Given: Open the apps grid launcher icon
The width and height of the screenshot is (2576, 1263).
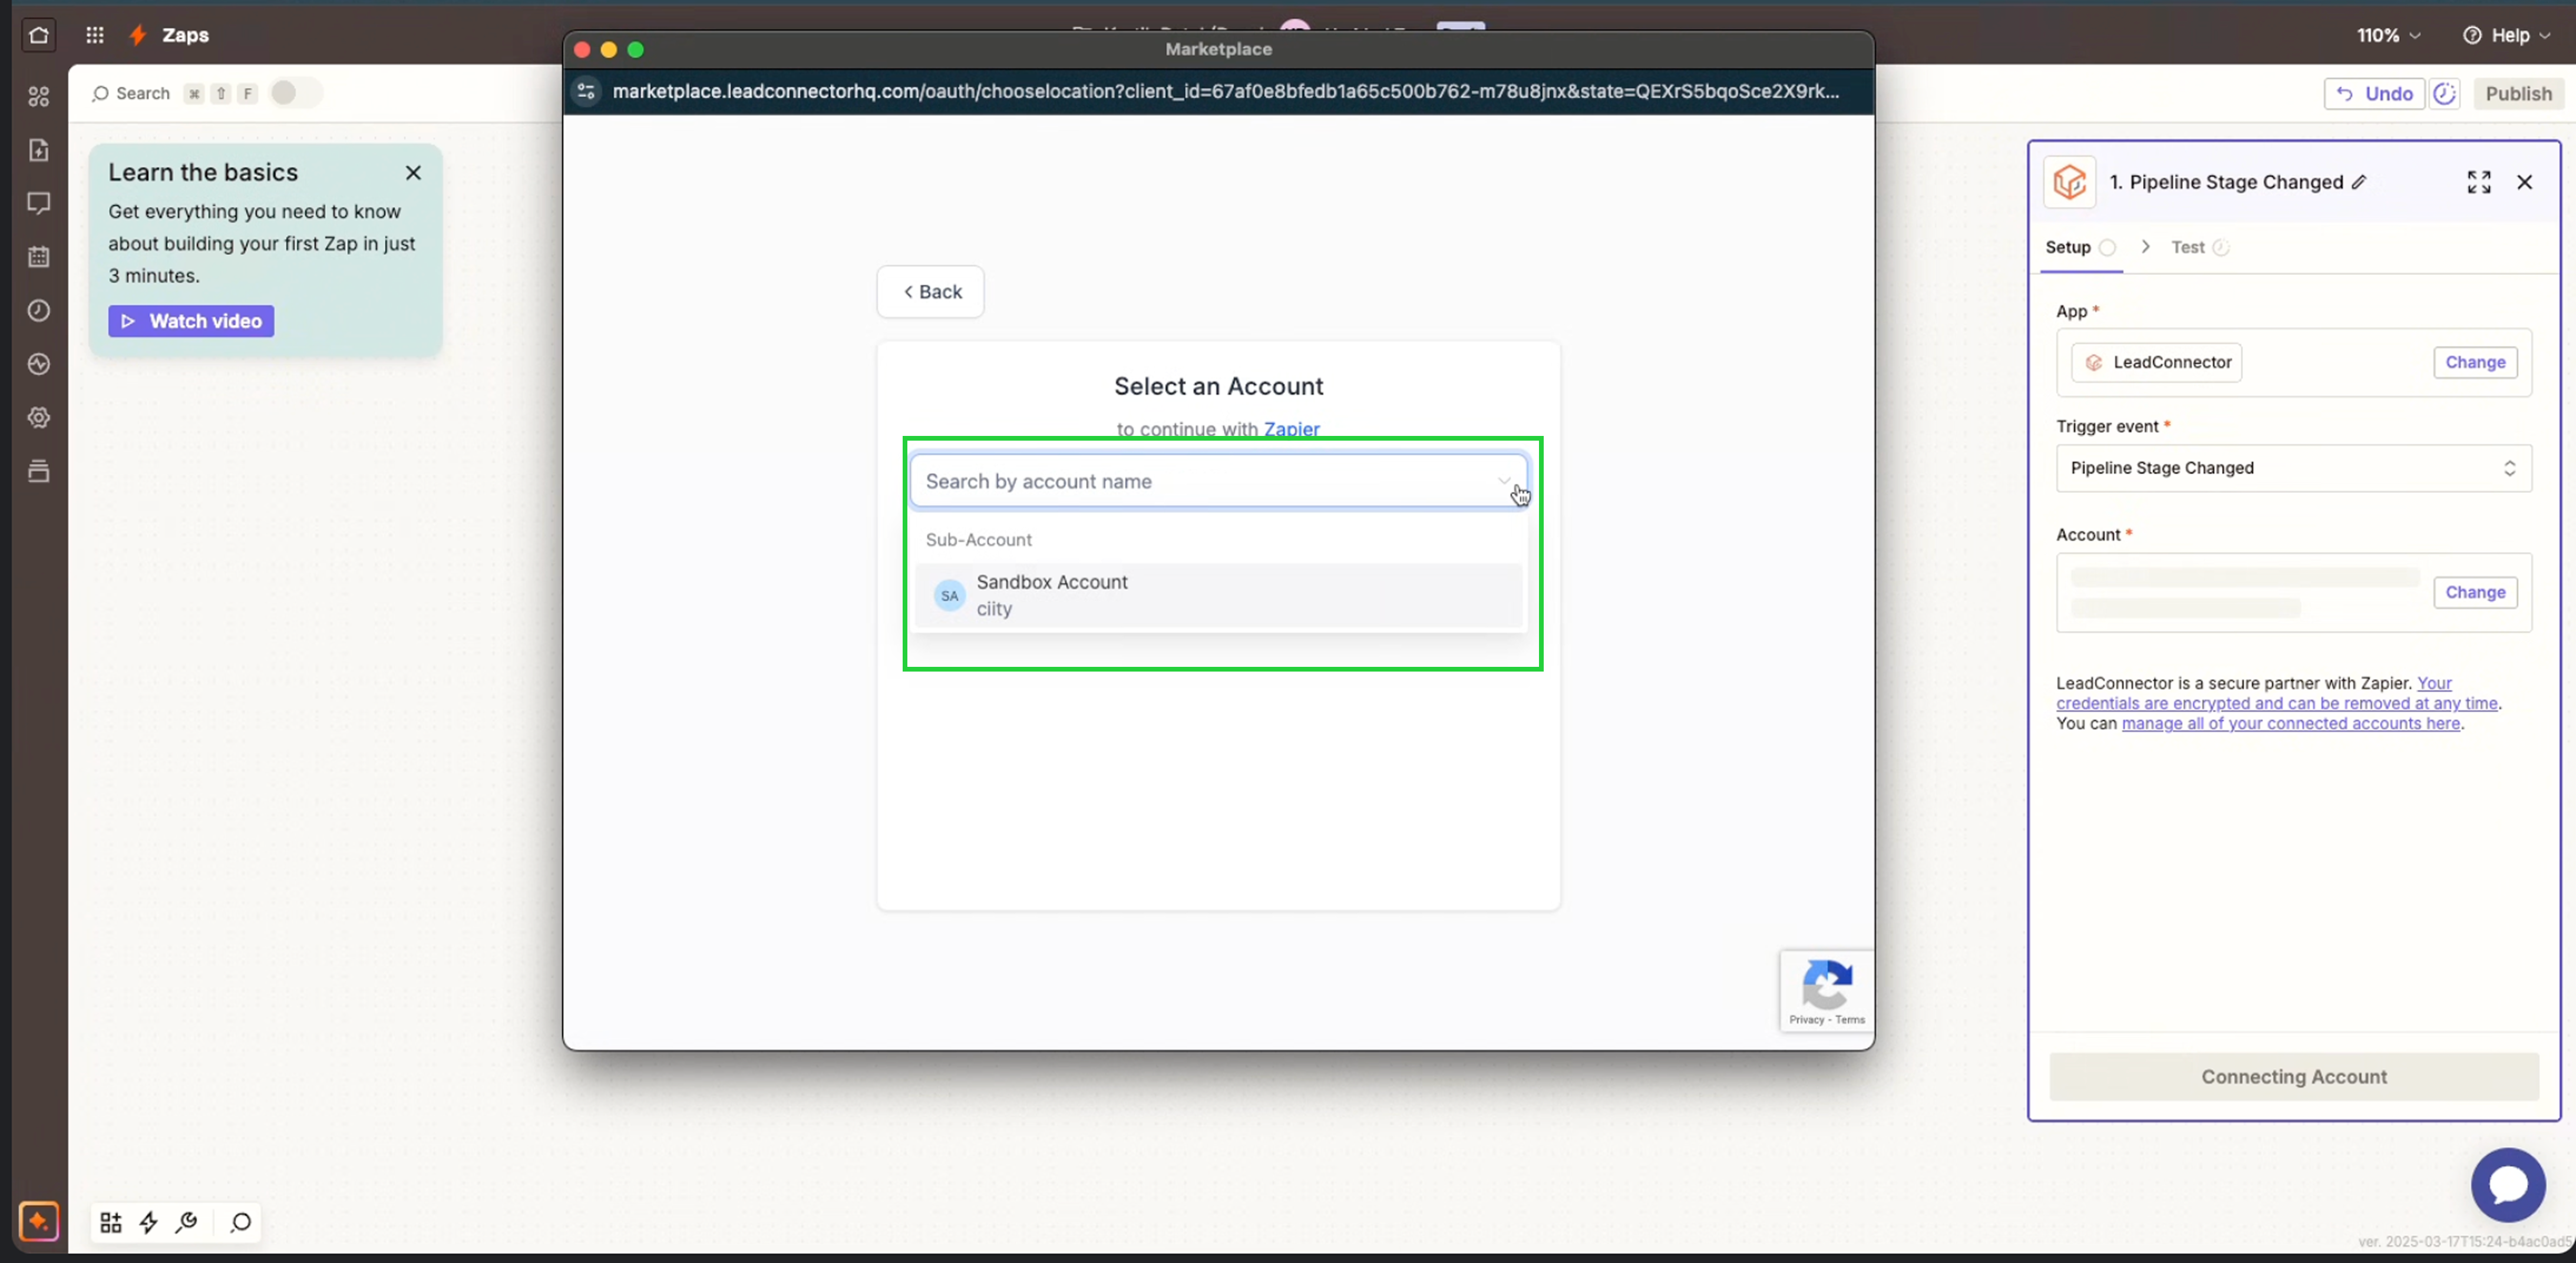Looking at the screenshot, I should pos(94,35).
